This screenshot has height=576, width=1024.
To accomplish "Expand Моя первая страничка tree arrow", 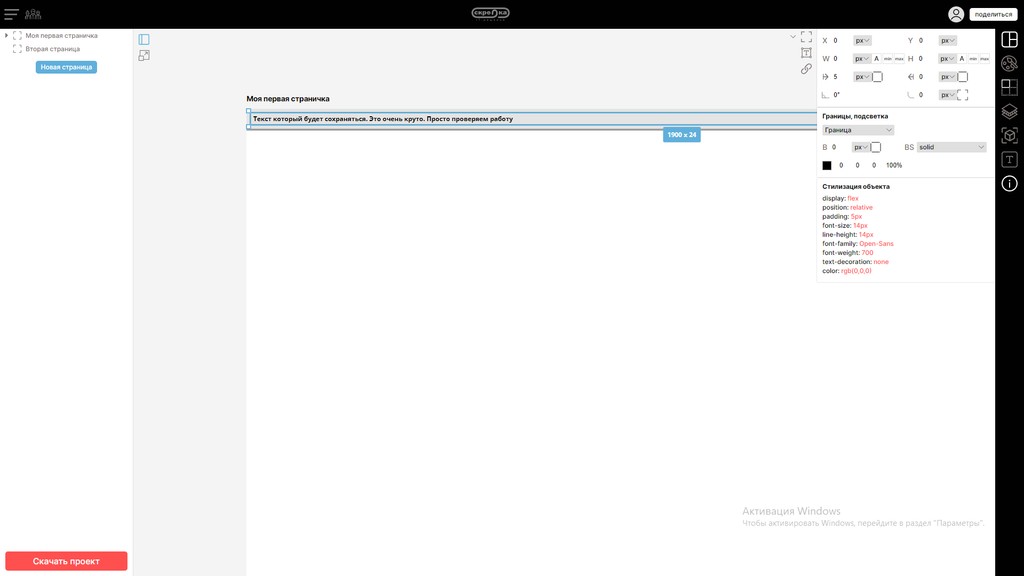I will tap(7, 36).
